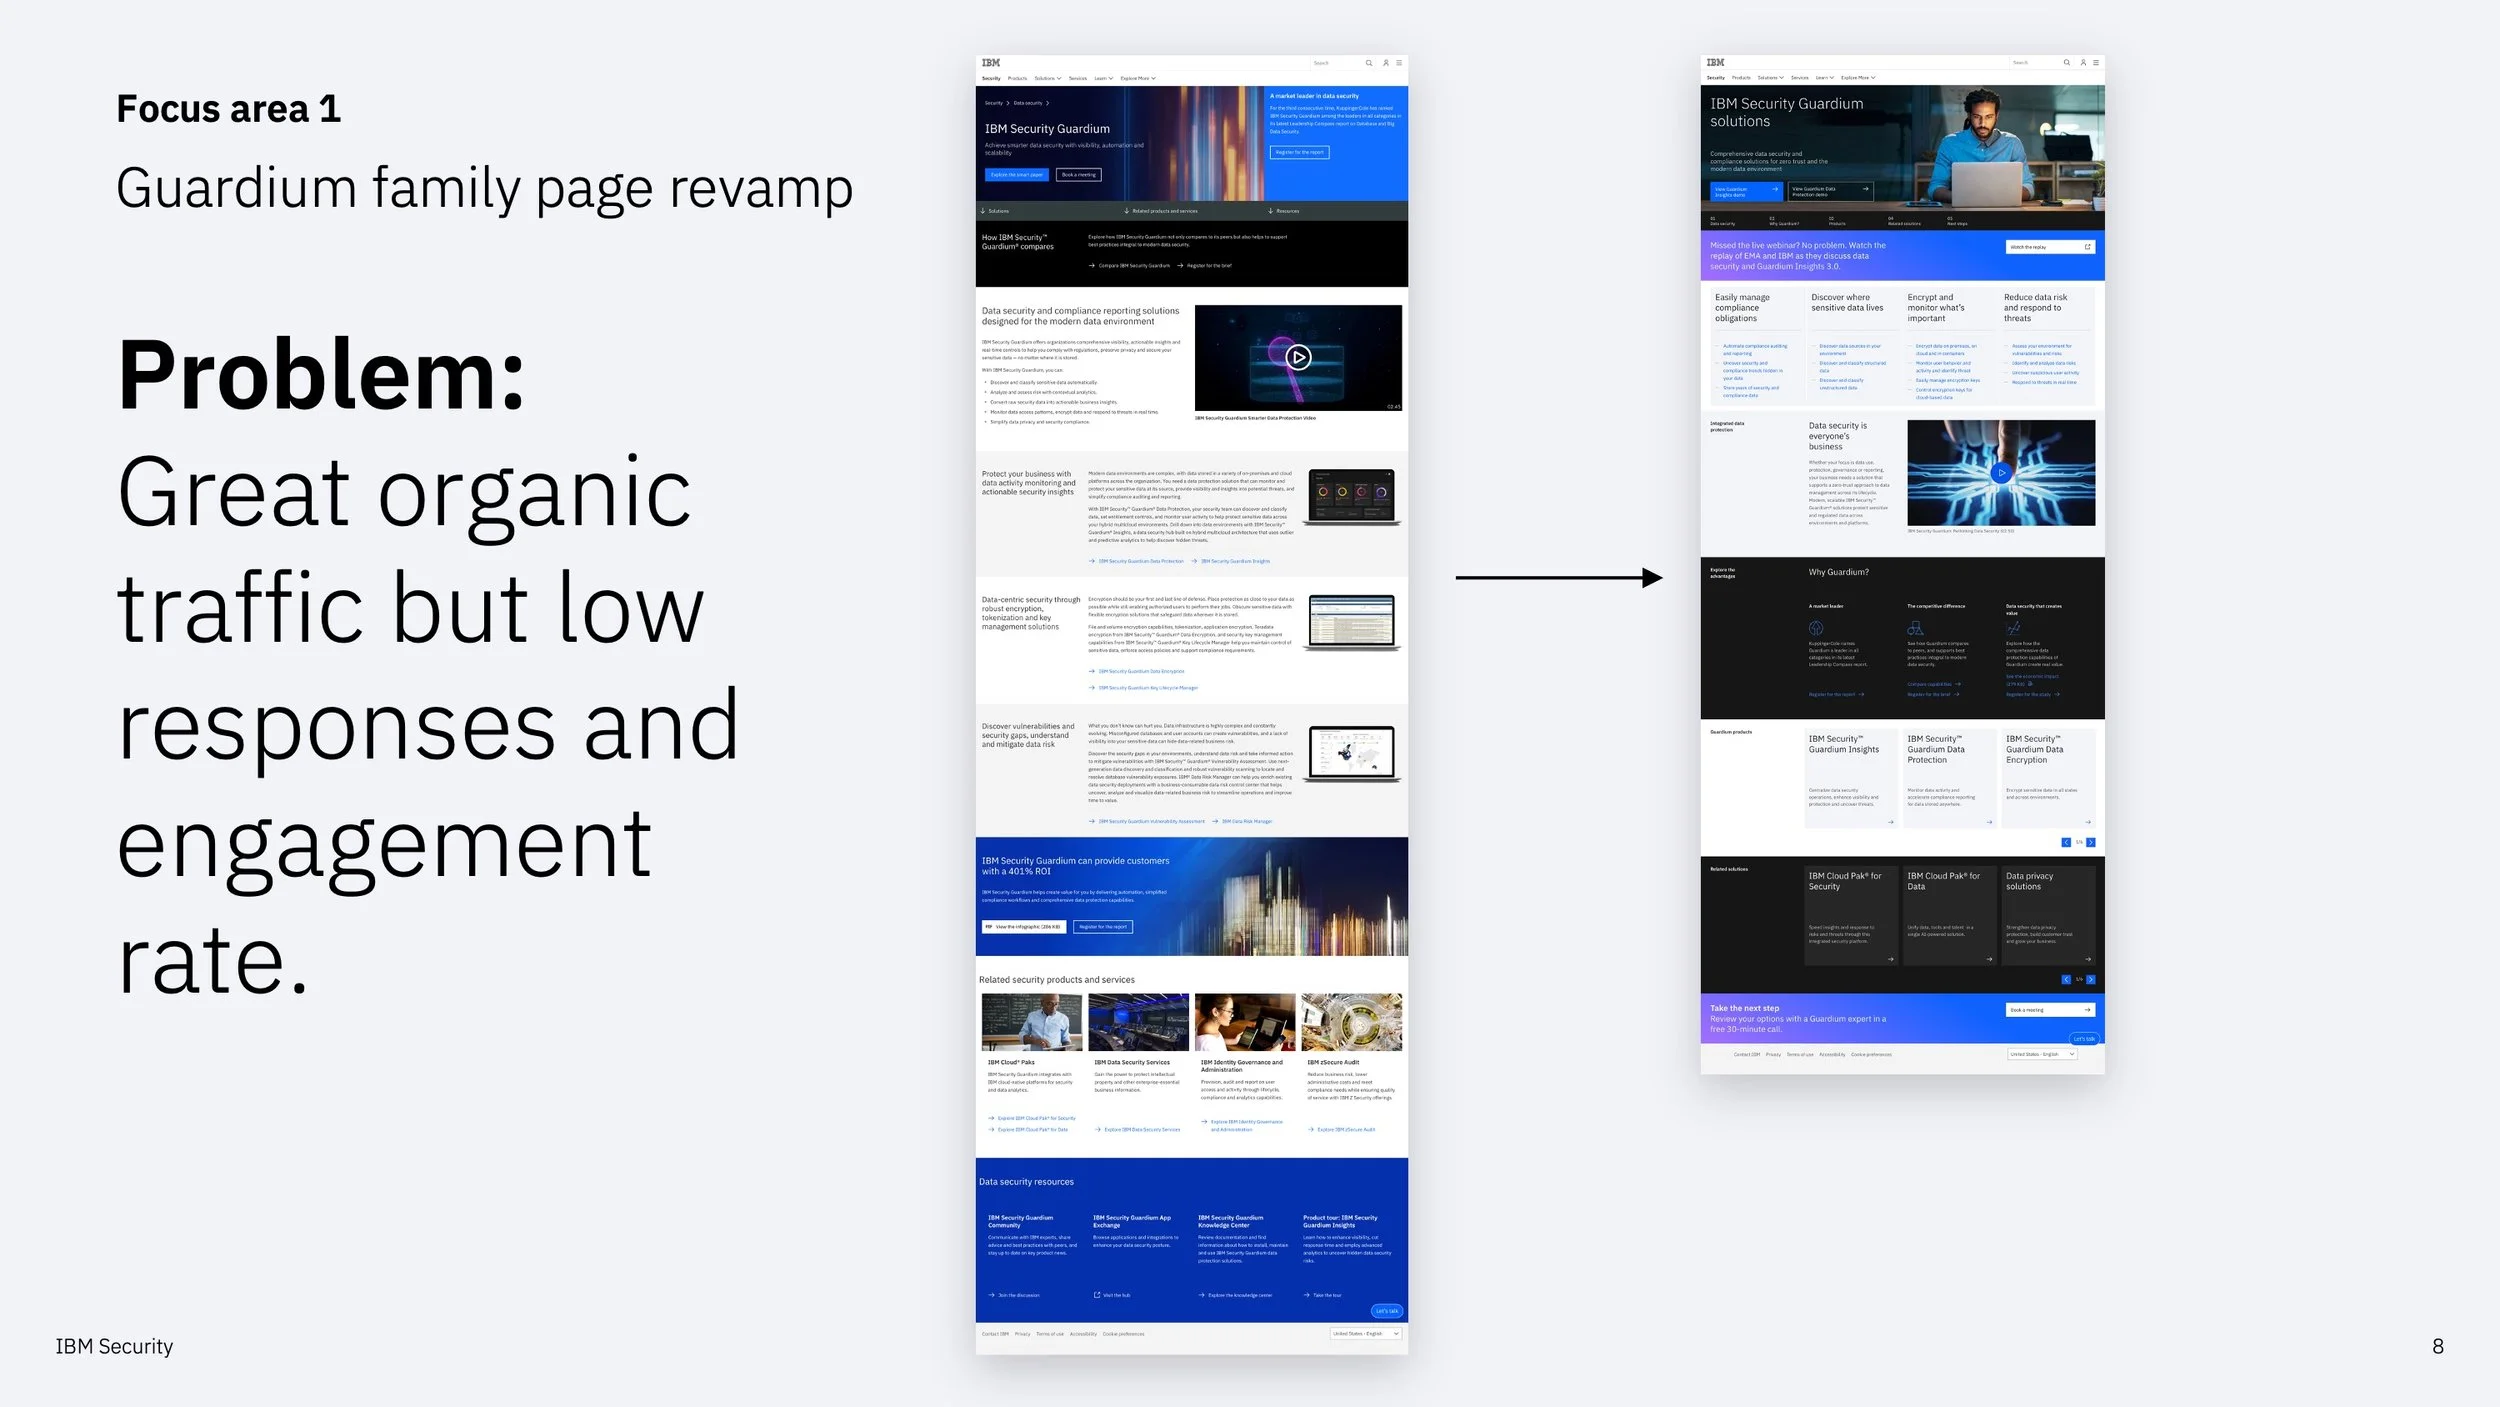2500x1407 pixels.
Task: Click the arrow on the Data privacy solutions card
Action: click(2087, 959)
